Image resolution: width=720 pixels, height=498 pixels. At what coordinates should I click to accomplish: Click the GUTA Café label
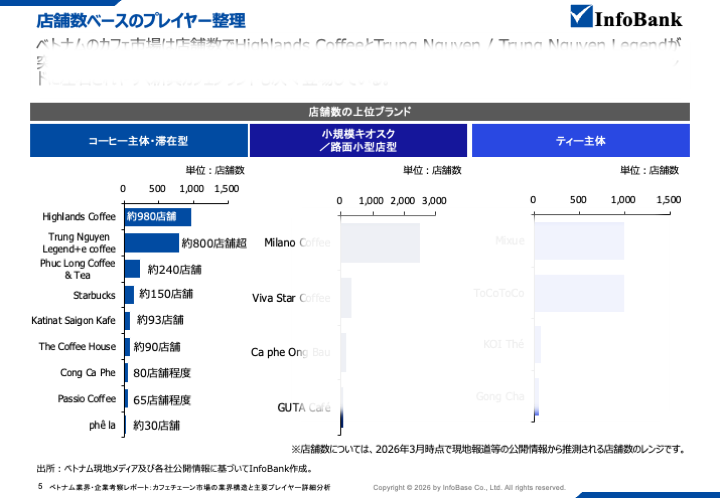click(304, 408)
